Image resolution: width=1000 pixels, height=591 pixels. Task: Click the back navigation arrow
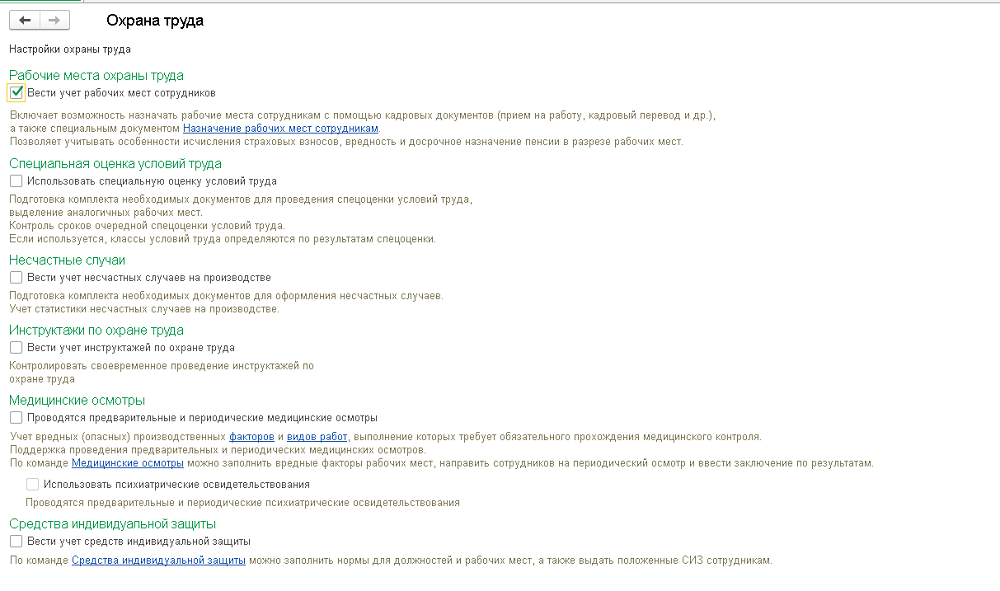25,20
